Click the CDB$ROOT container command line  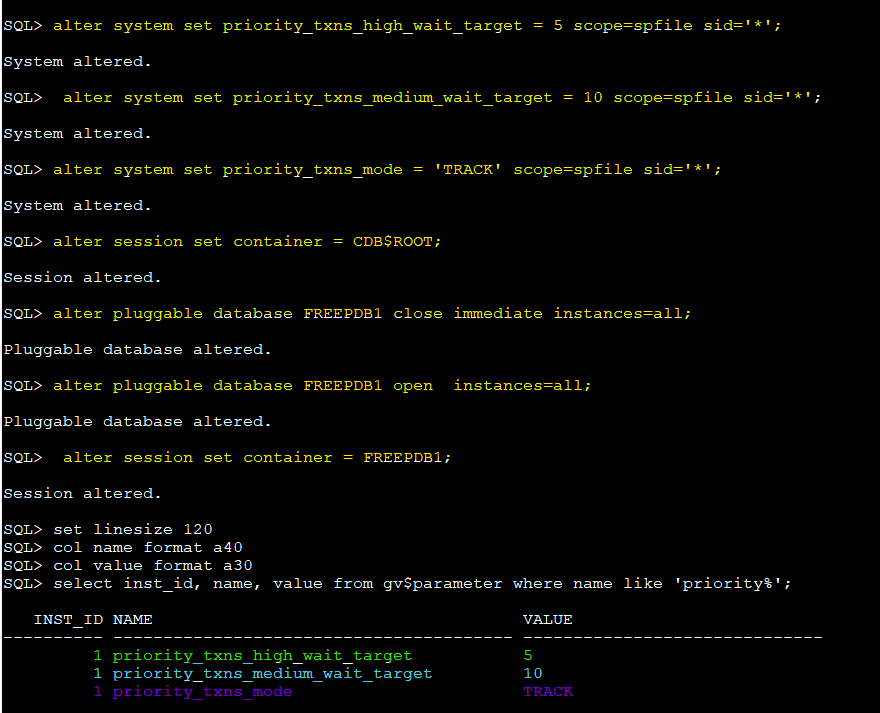pyautogui.click(x=247, y=241)
